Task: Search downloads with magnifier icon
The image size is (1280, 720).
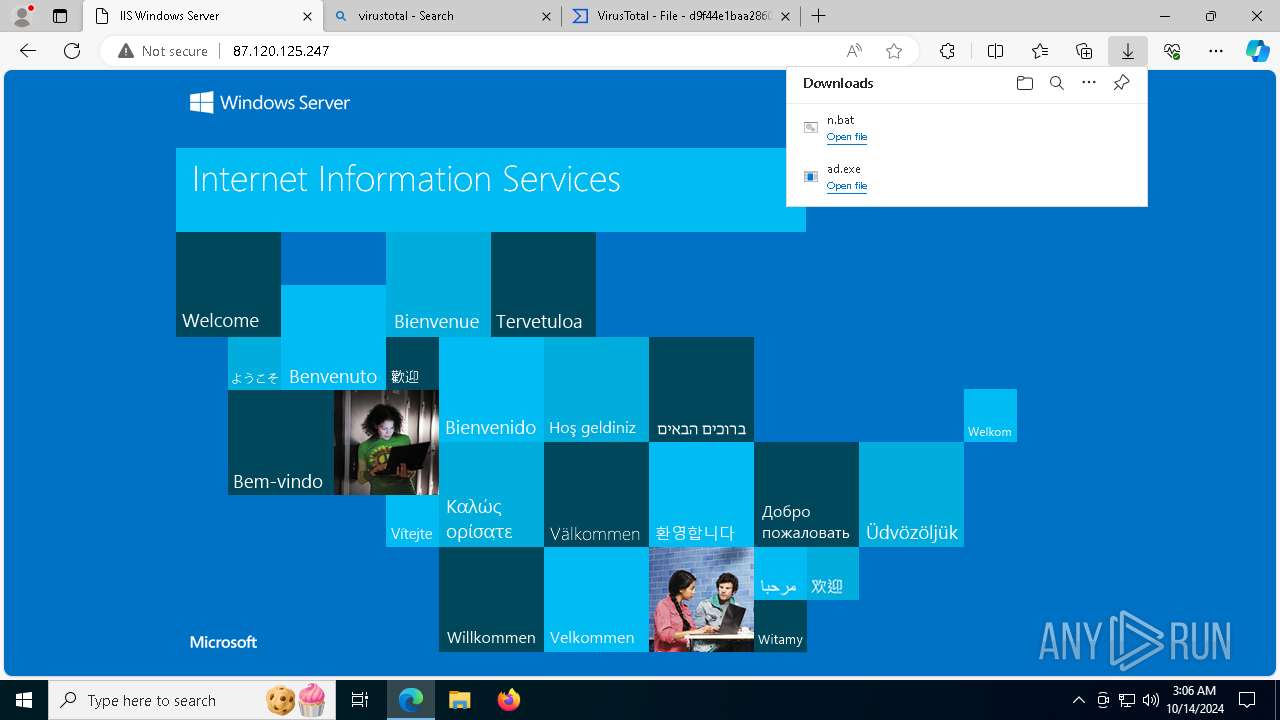Action: point(1056,83)
